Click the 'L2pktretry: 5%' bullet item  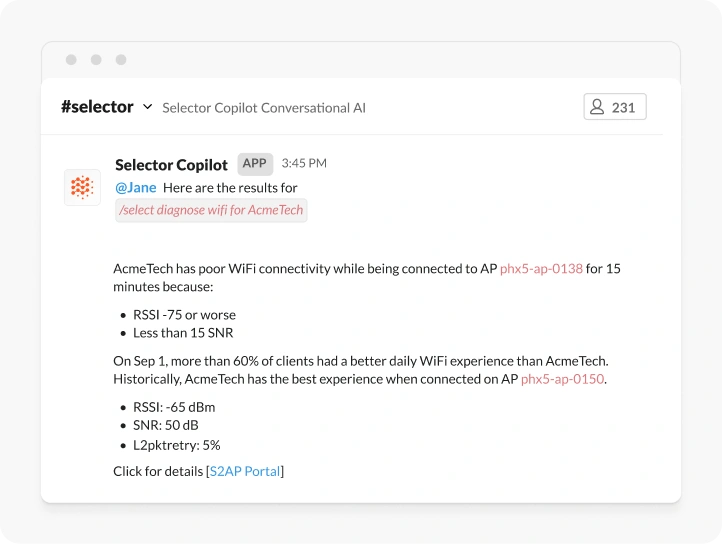[177, 445]
